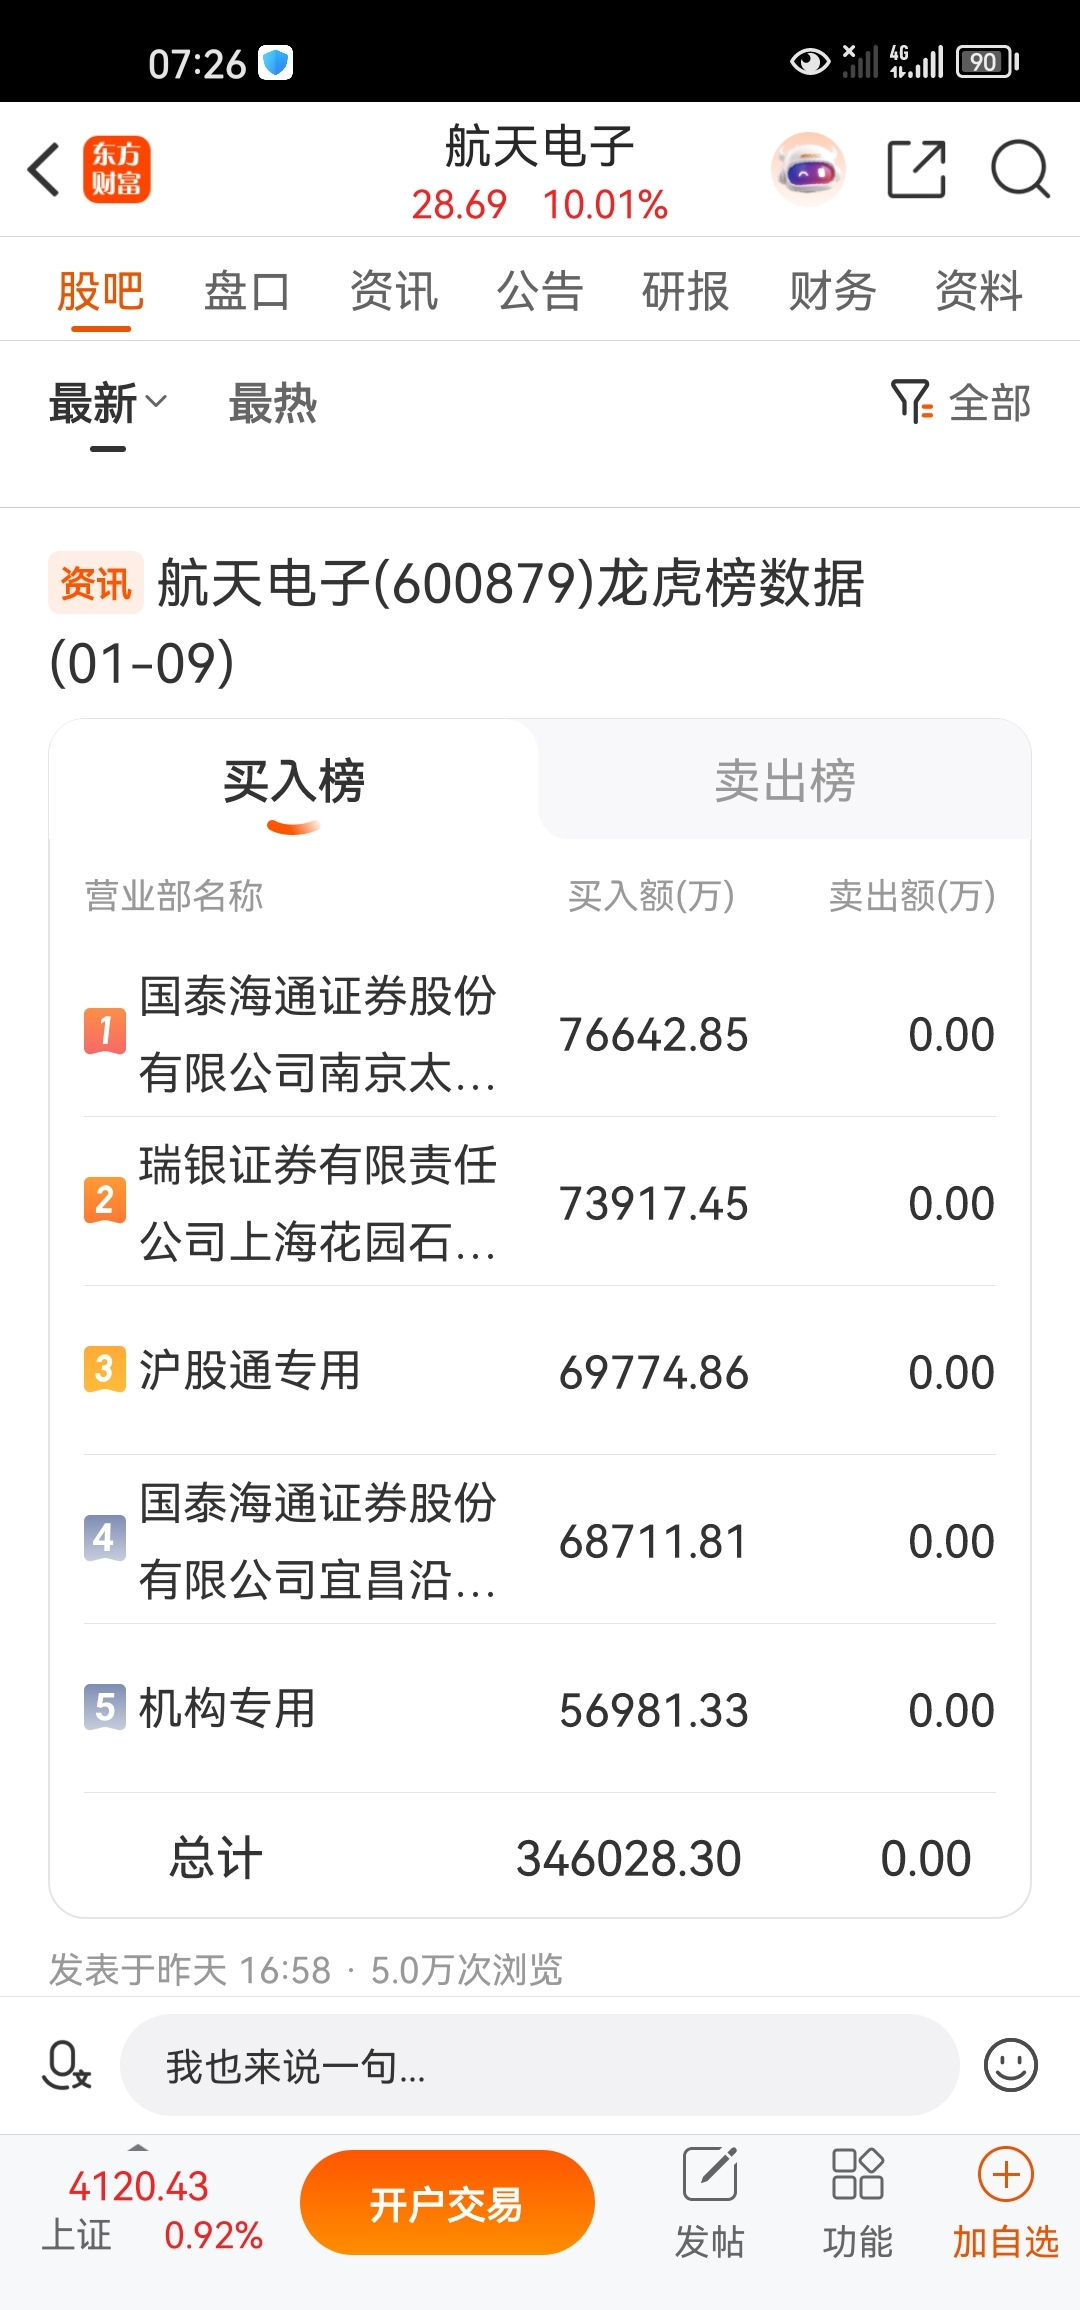Expand the 上证 index ticker arrow

tap(138, 2147)
